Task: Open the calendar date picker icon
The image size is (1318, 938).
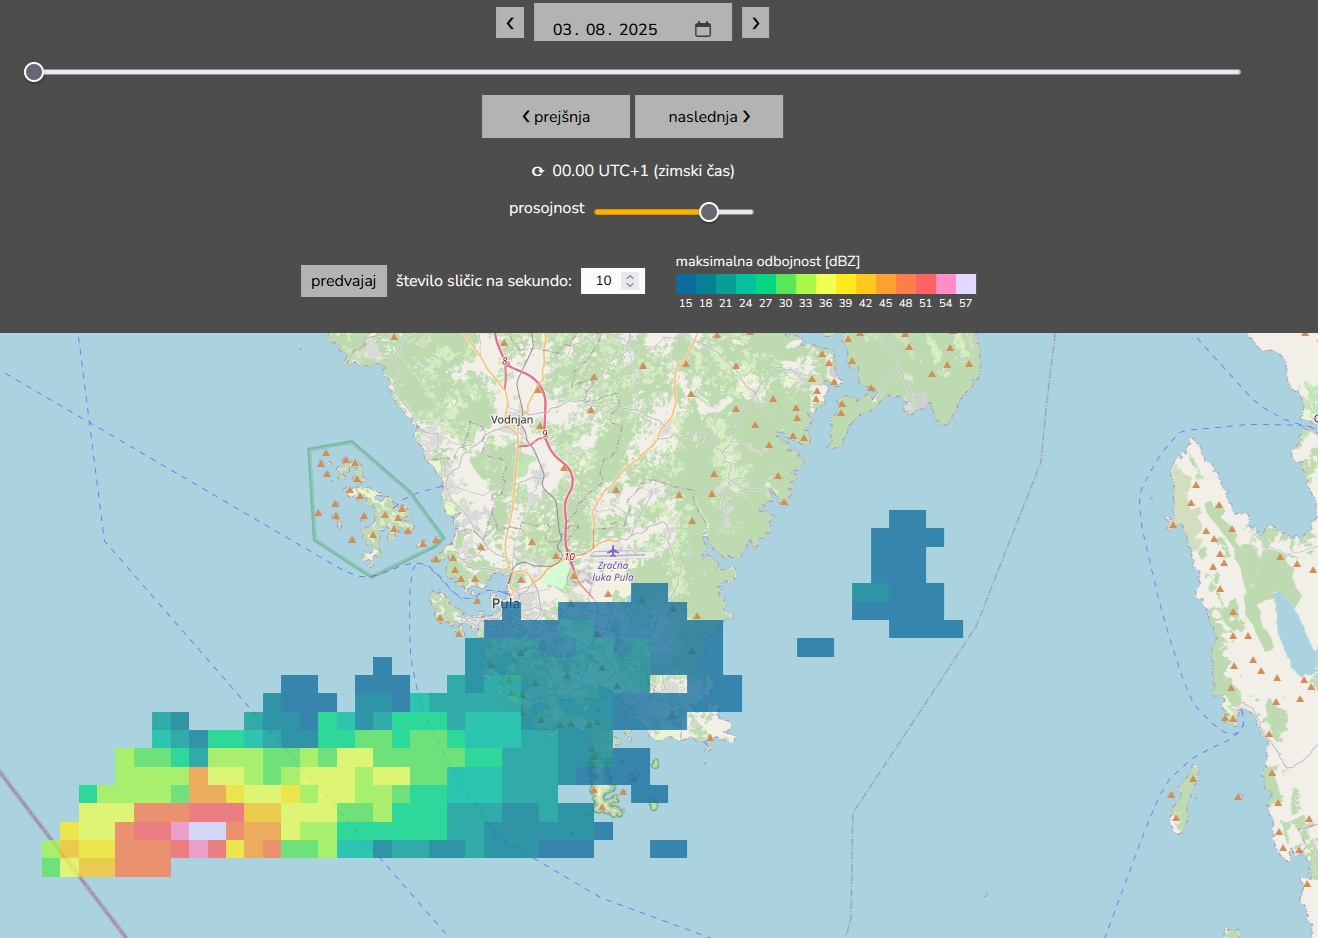Action: point(703,29)
